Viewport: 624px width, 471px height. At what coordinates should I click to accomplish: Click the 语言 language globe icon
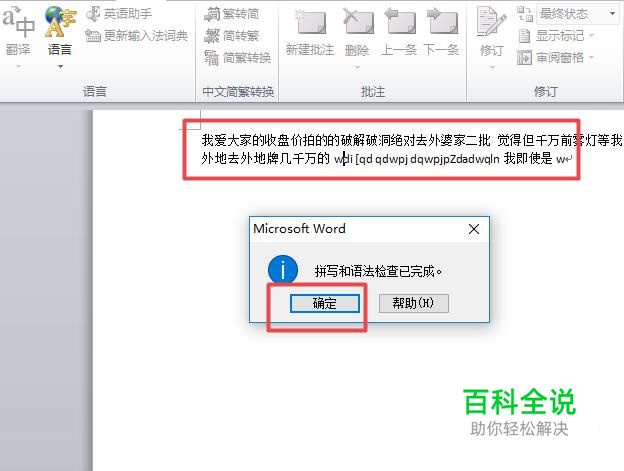click(x=60, y=22)
